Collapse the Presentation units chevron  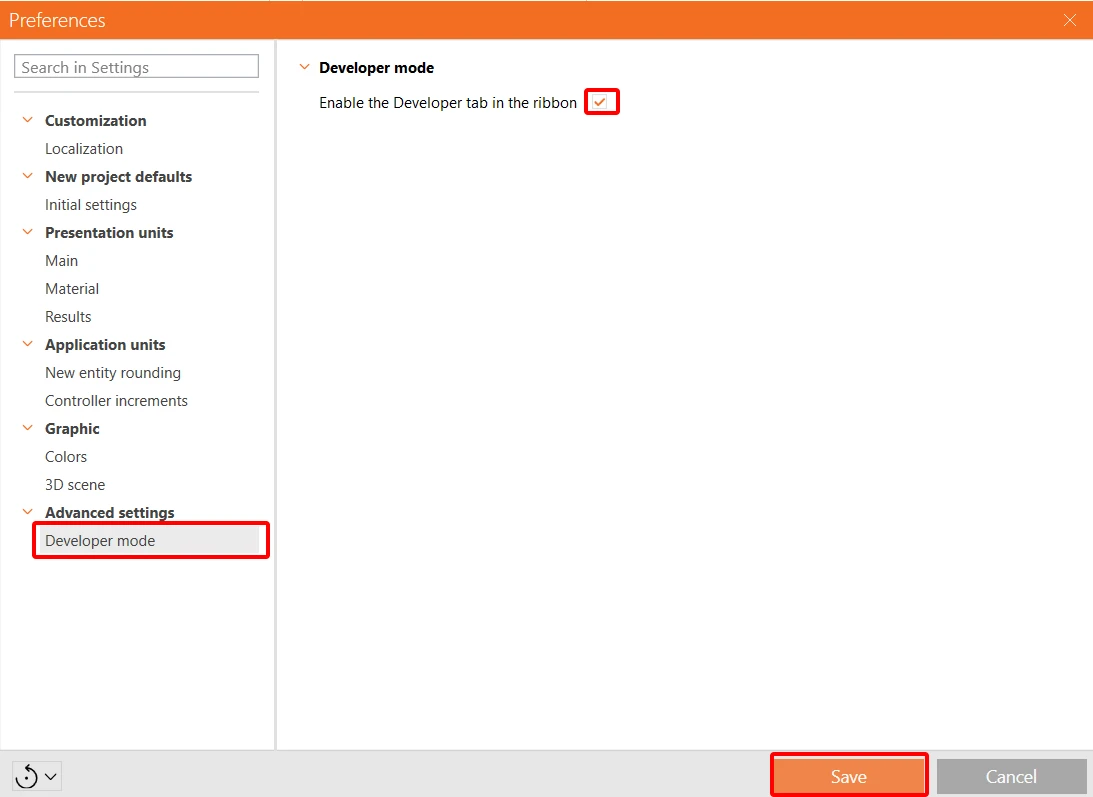click(28, 231)
